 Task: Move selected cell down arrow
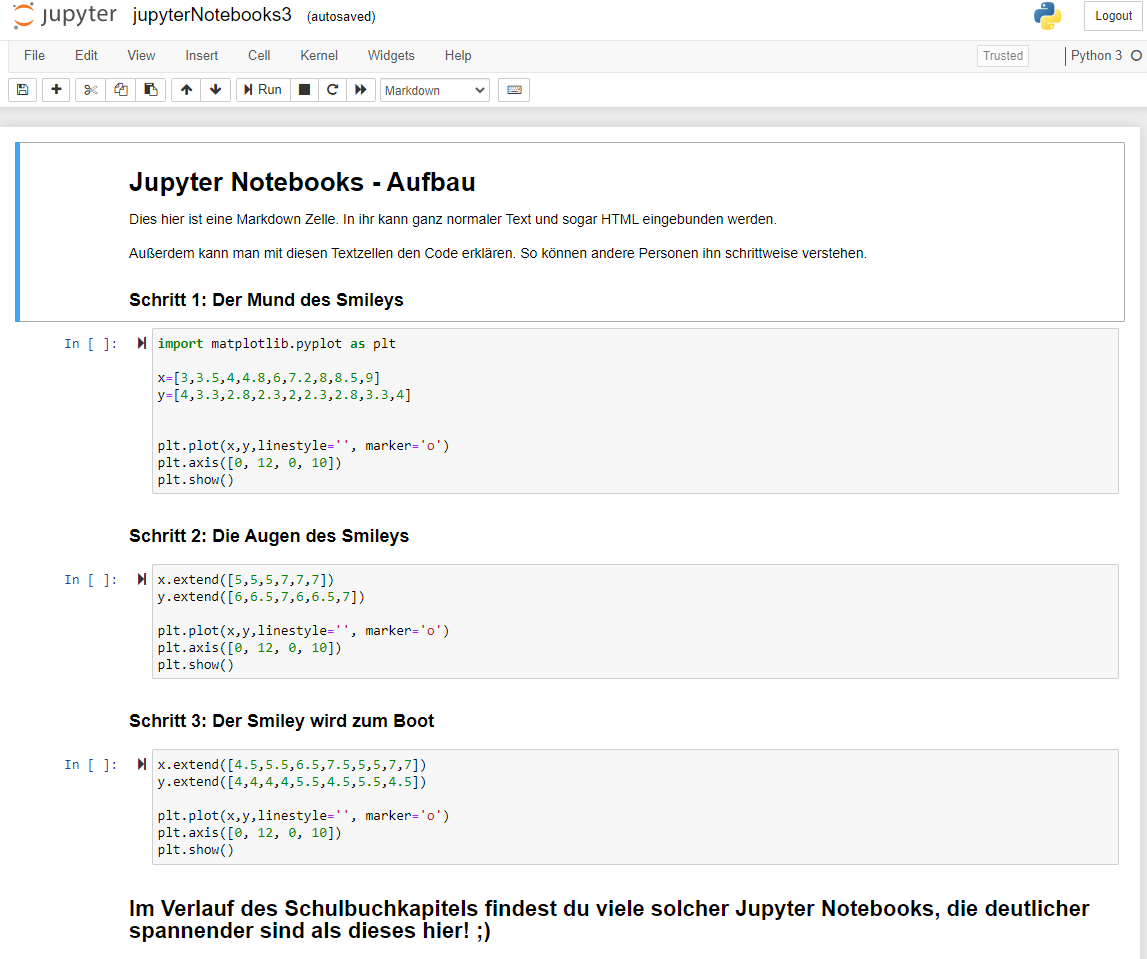click(x=216, y=90)
